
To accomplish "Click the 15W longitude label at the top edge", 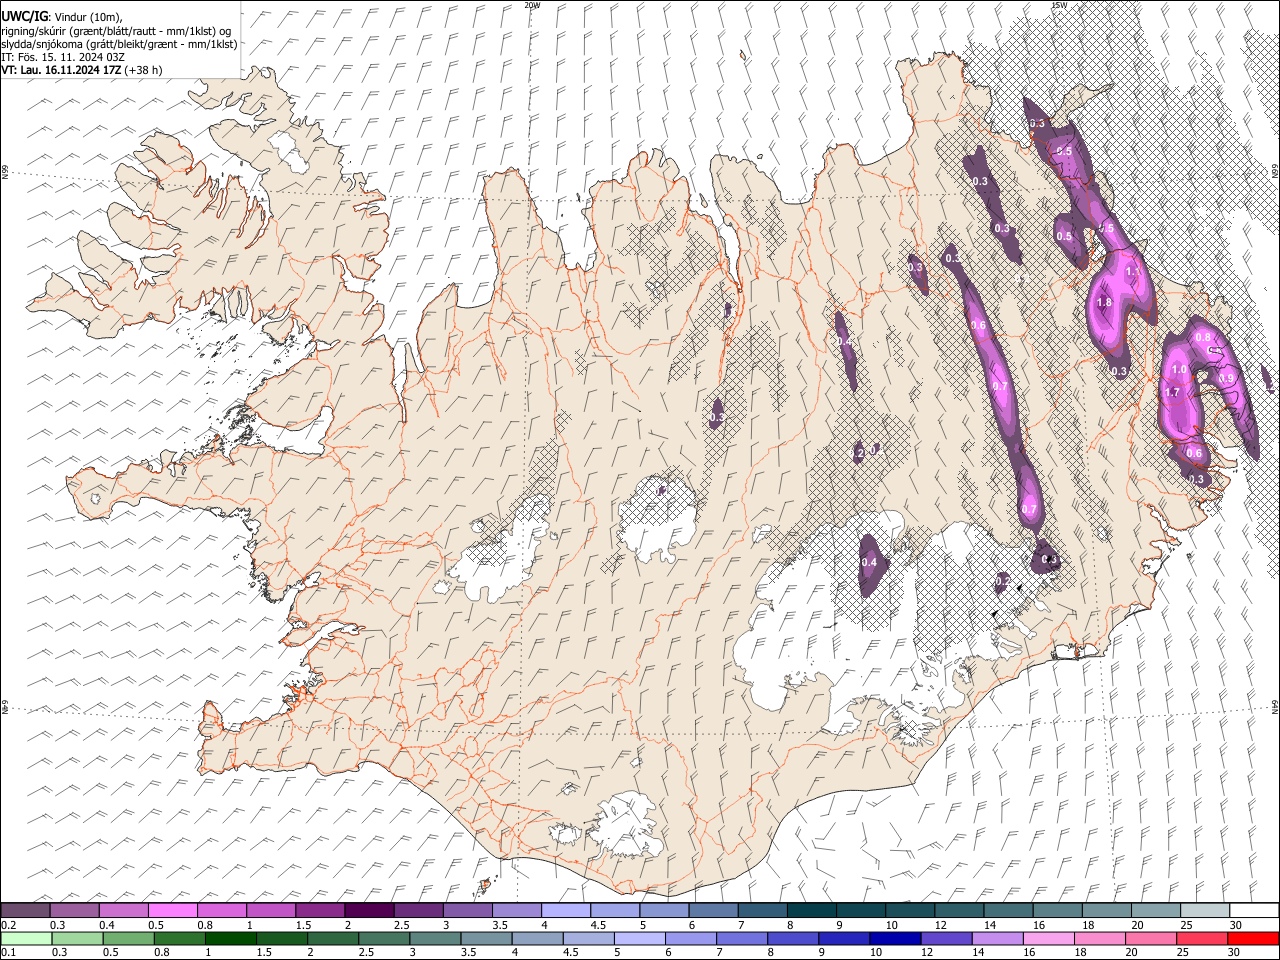I will pyautogui.click(x=1059, y=5).
